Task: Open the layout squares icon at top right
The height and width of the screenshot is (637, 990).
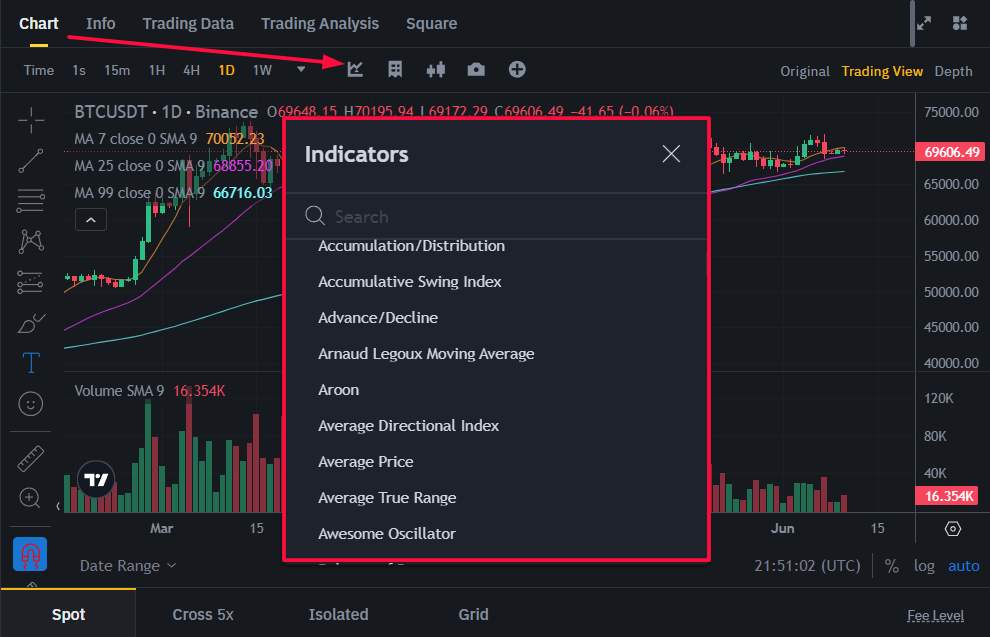Action: tap(960, 23)
